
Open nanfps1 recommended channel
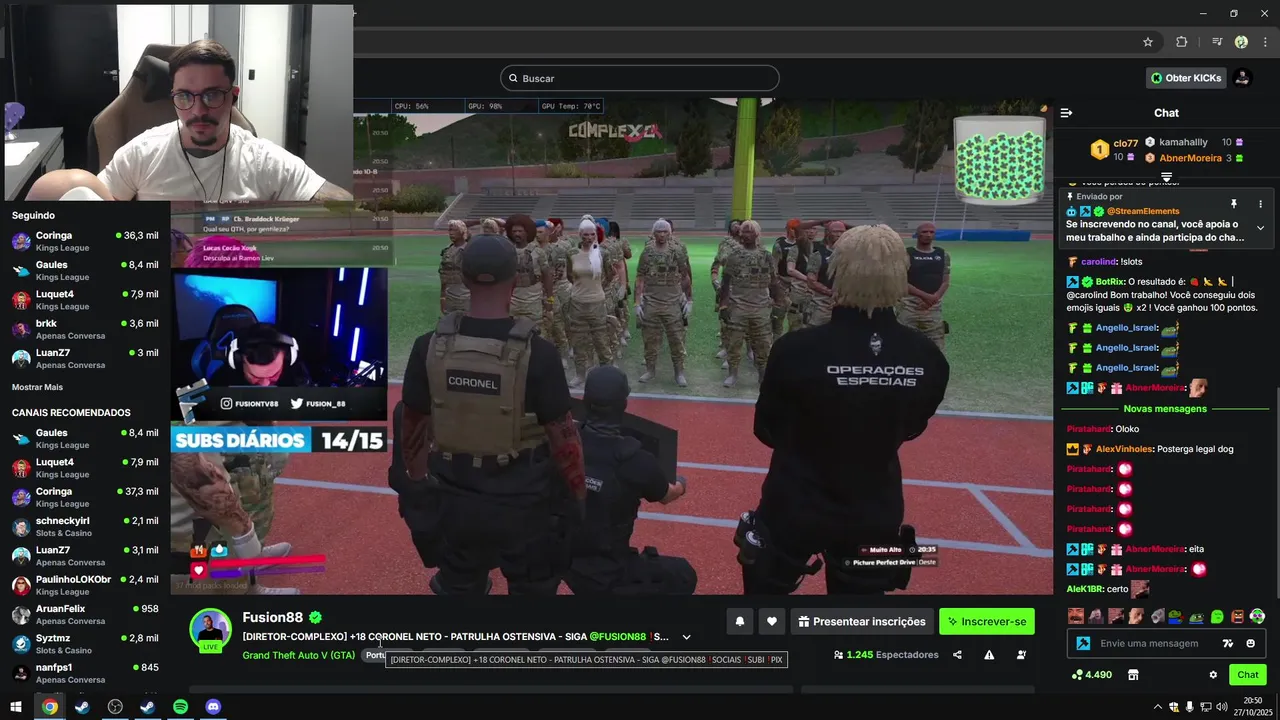coord(85,672)
